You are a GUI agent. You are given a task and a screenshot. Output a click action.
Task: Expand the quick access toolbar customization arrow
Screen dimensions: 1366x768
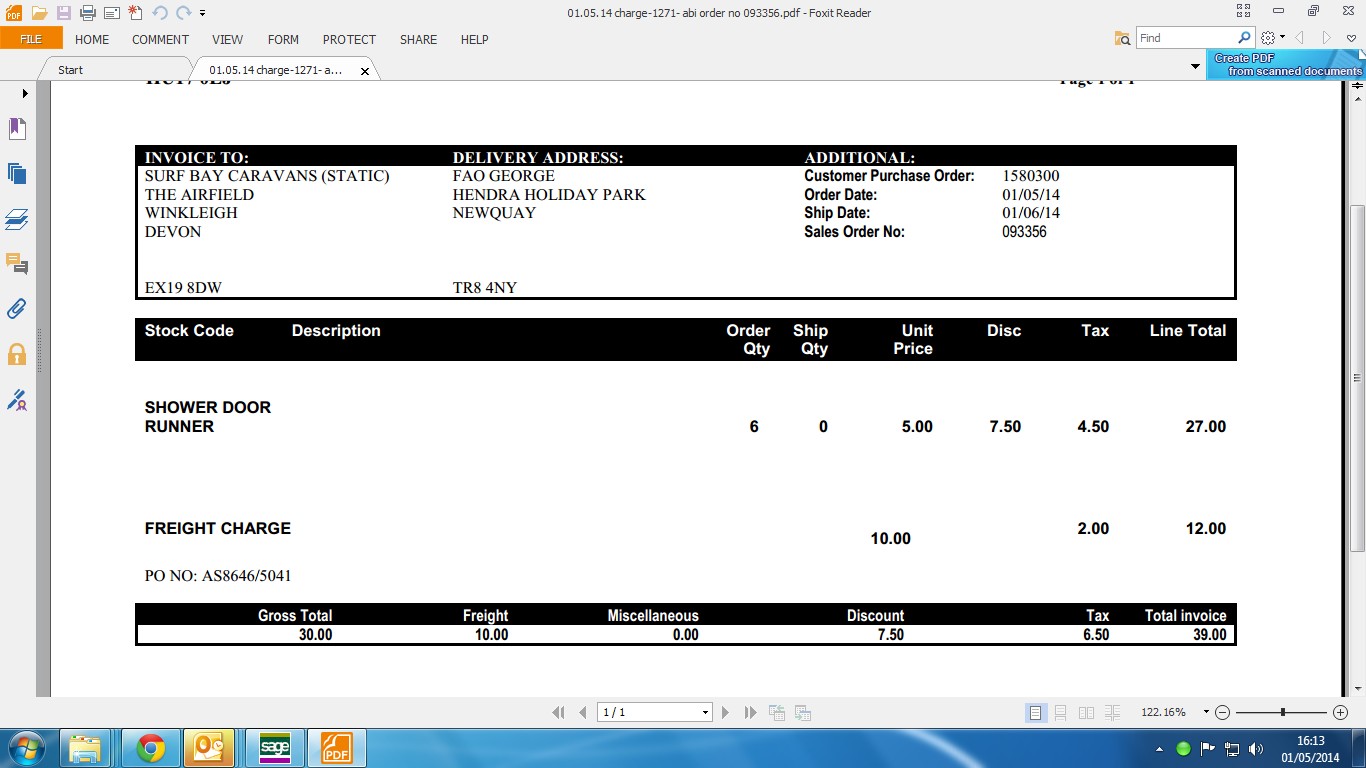click(203, 14)
